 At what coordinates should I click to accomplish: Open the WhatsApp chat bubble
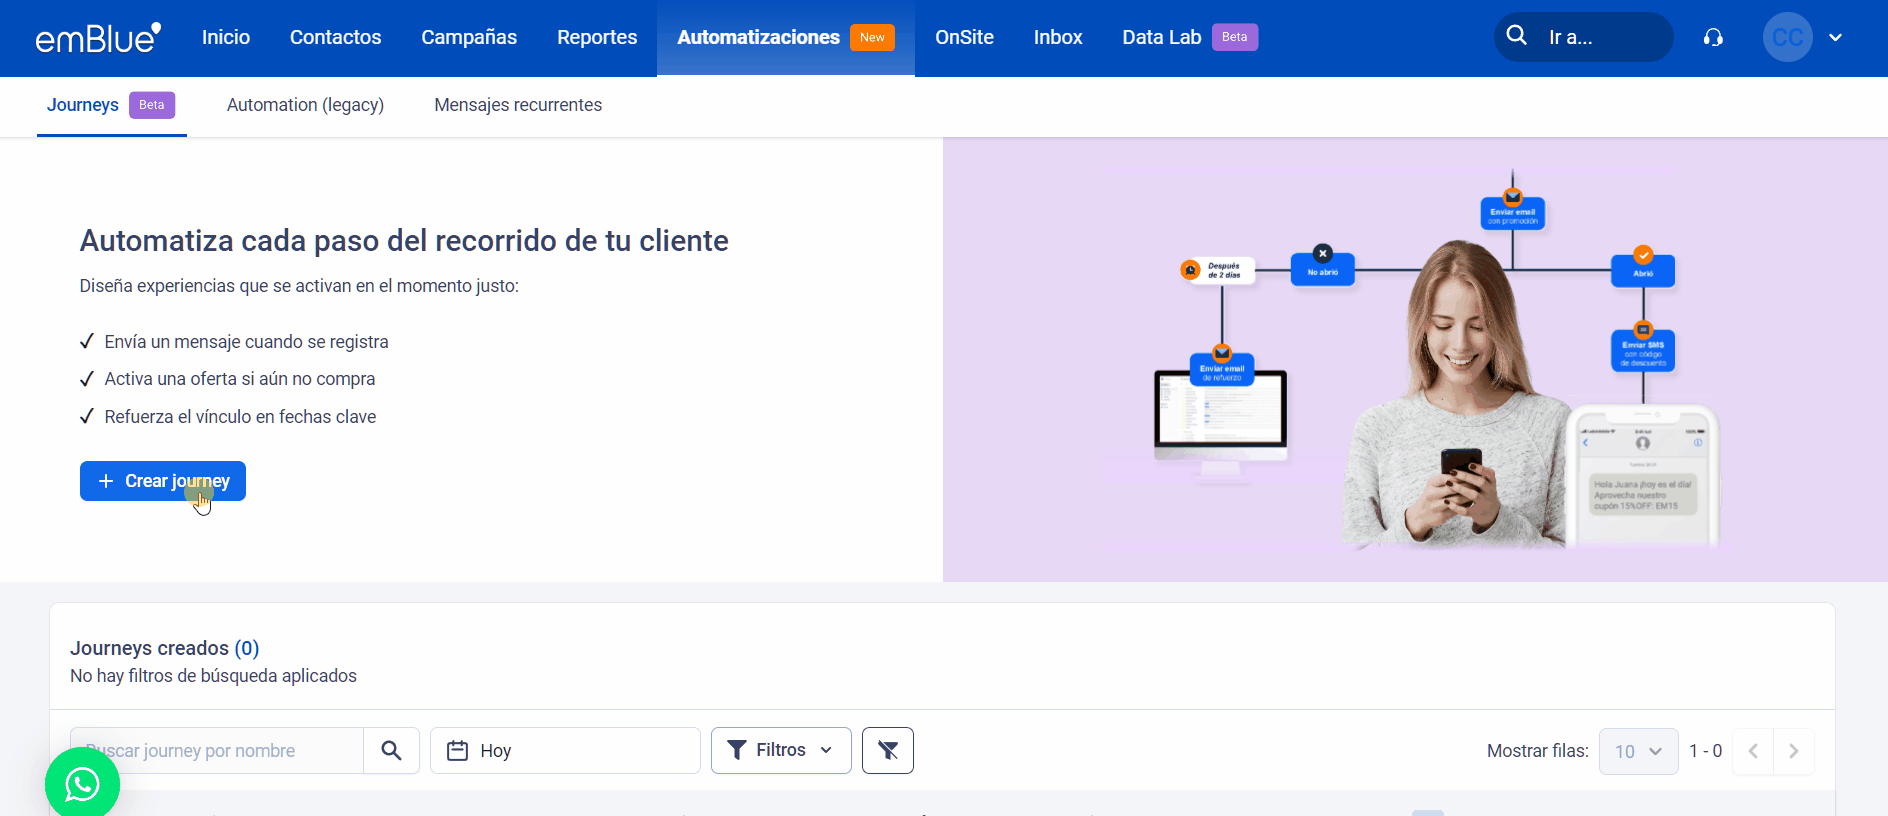pos(82,783)
